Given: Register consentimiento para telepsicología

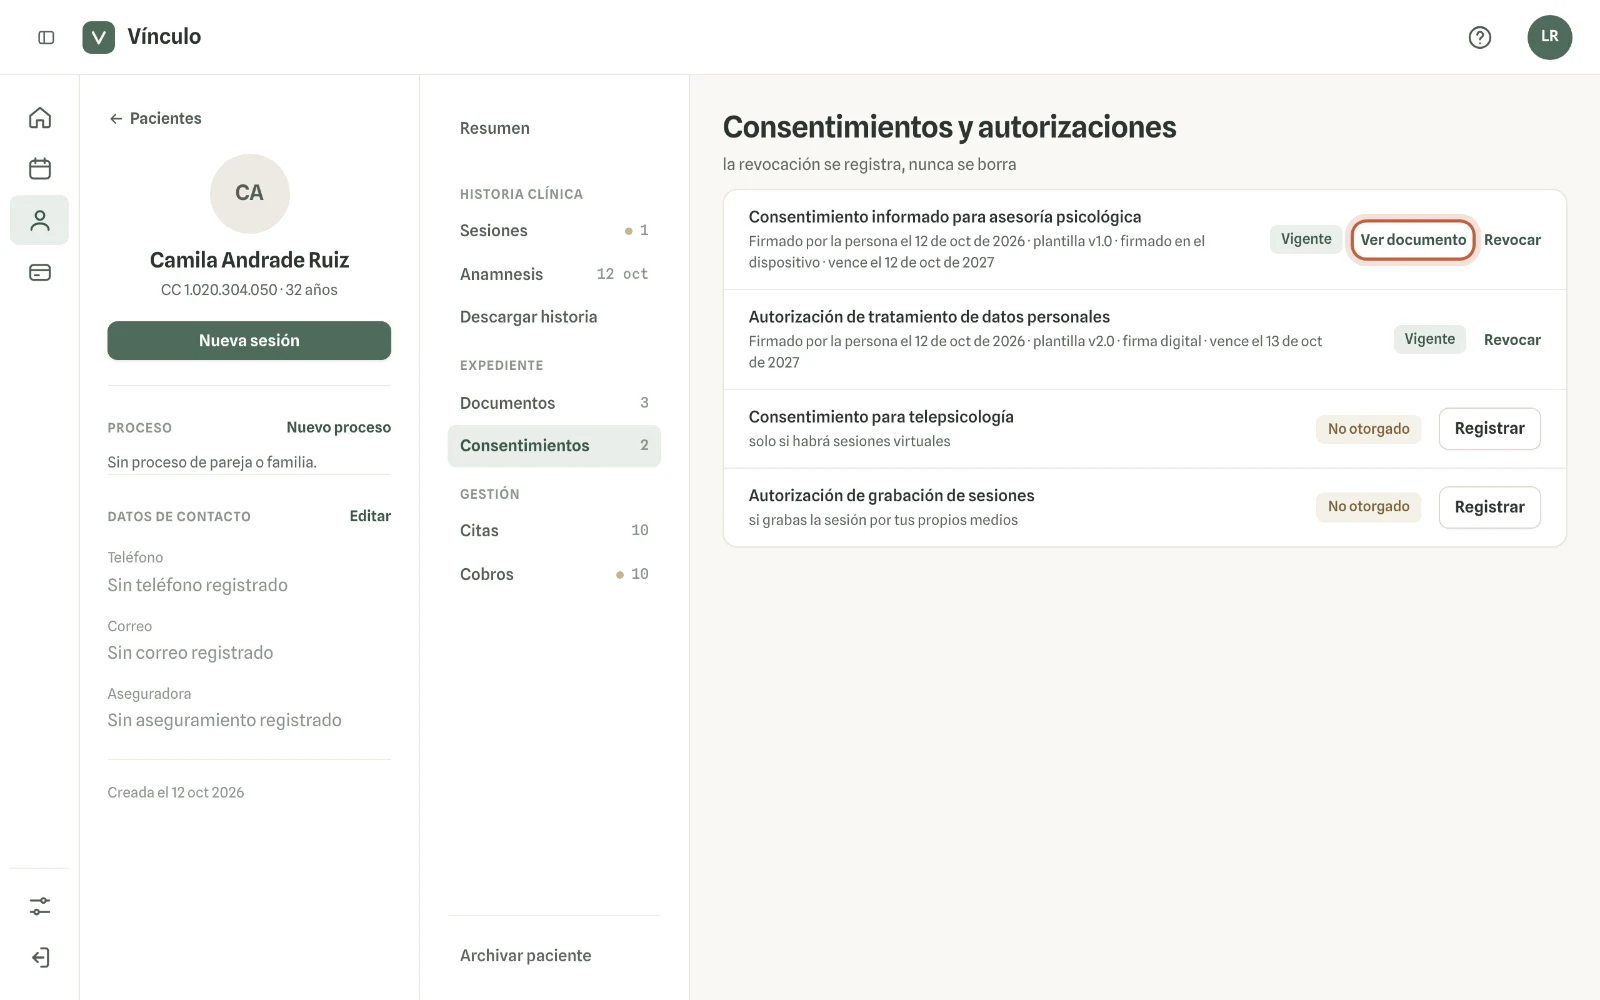Looking at the screenshot, I should coord(1489,428).
